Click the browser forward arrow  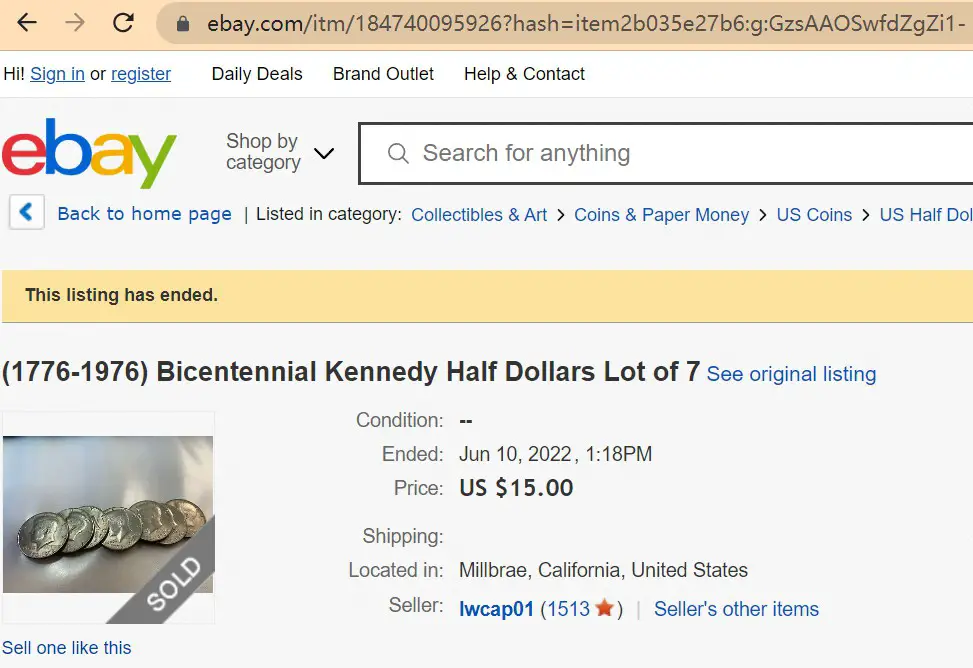(x=75, y=23)
